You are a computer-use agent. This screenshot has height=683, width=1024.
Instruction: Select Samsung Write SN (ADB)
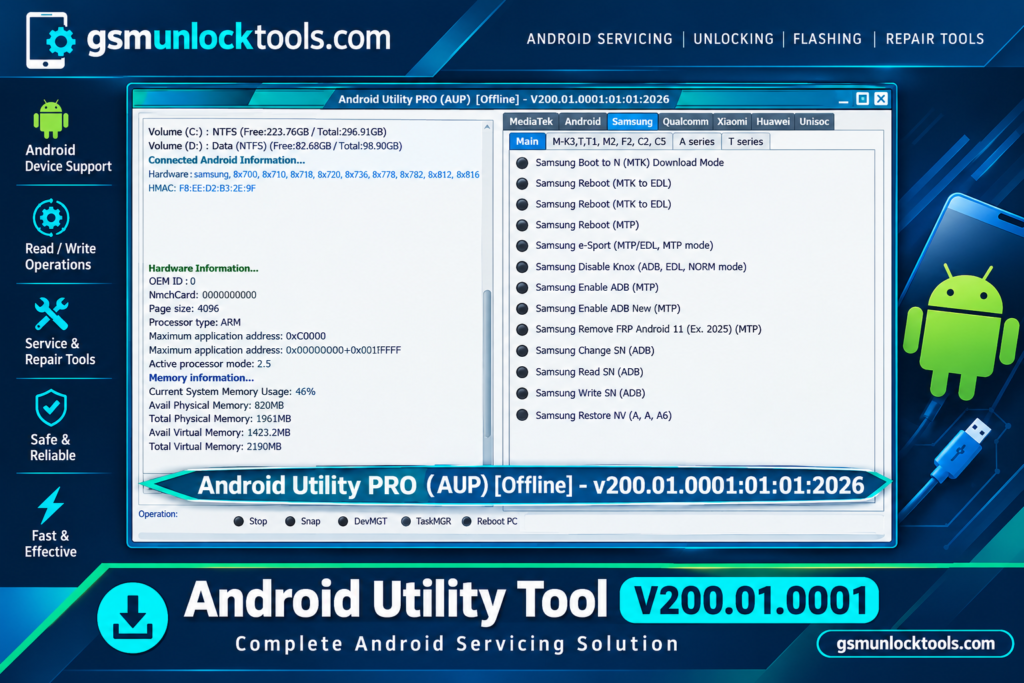pos(581,393)
